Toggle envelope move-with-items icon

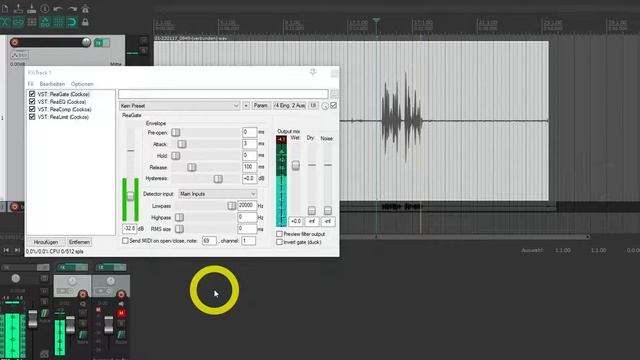point(45,22)
